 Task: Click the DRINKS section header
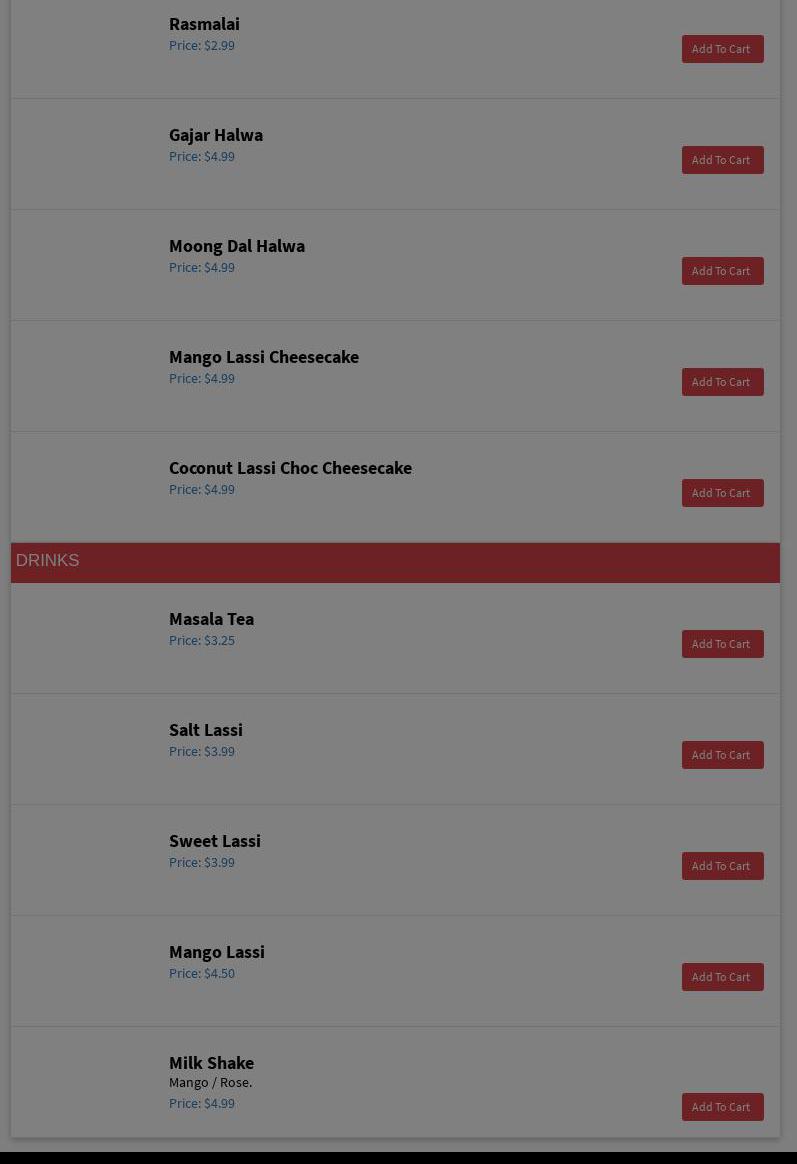(48, 561)
